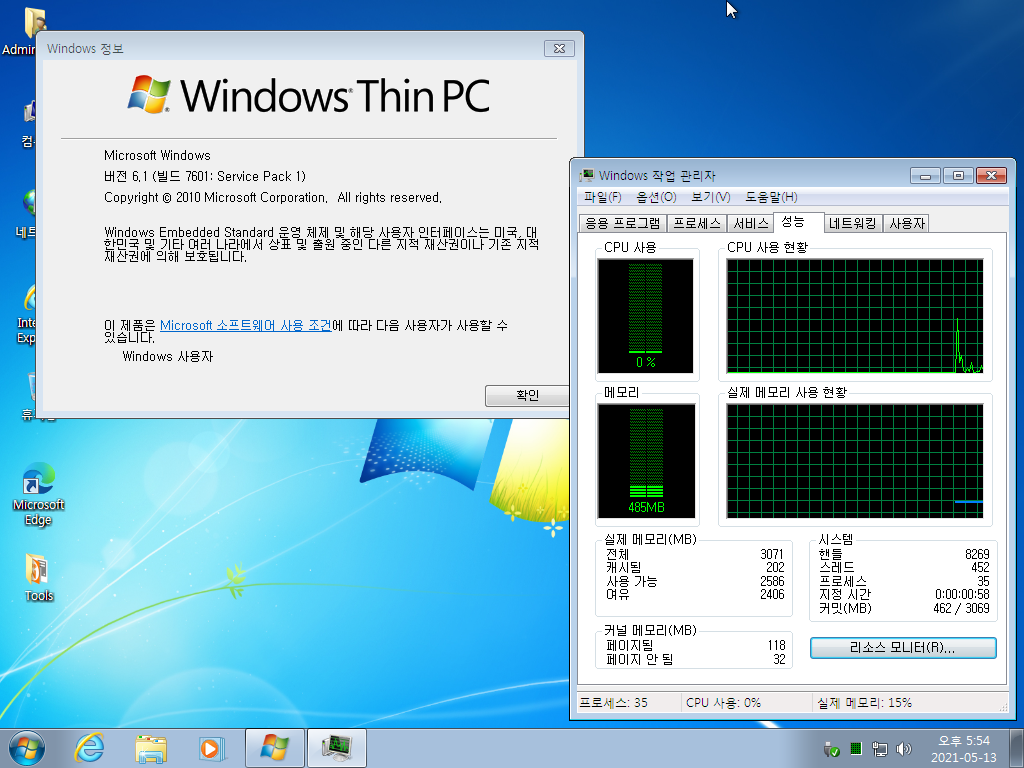Screen dimensions: 1024x768
Task: Click the Task Manager title bar icon
Action: (587, 175)
